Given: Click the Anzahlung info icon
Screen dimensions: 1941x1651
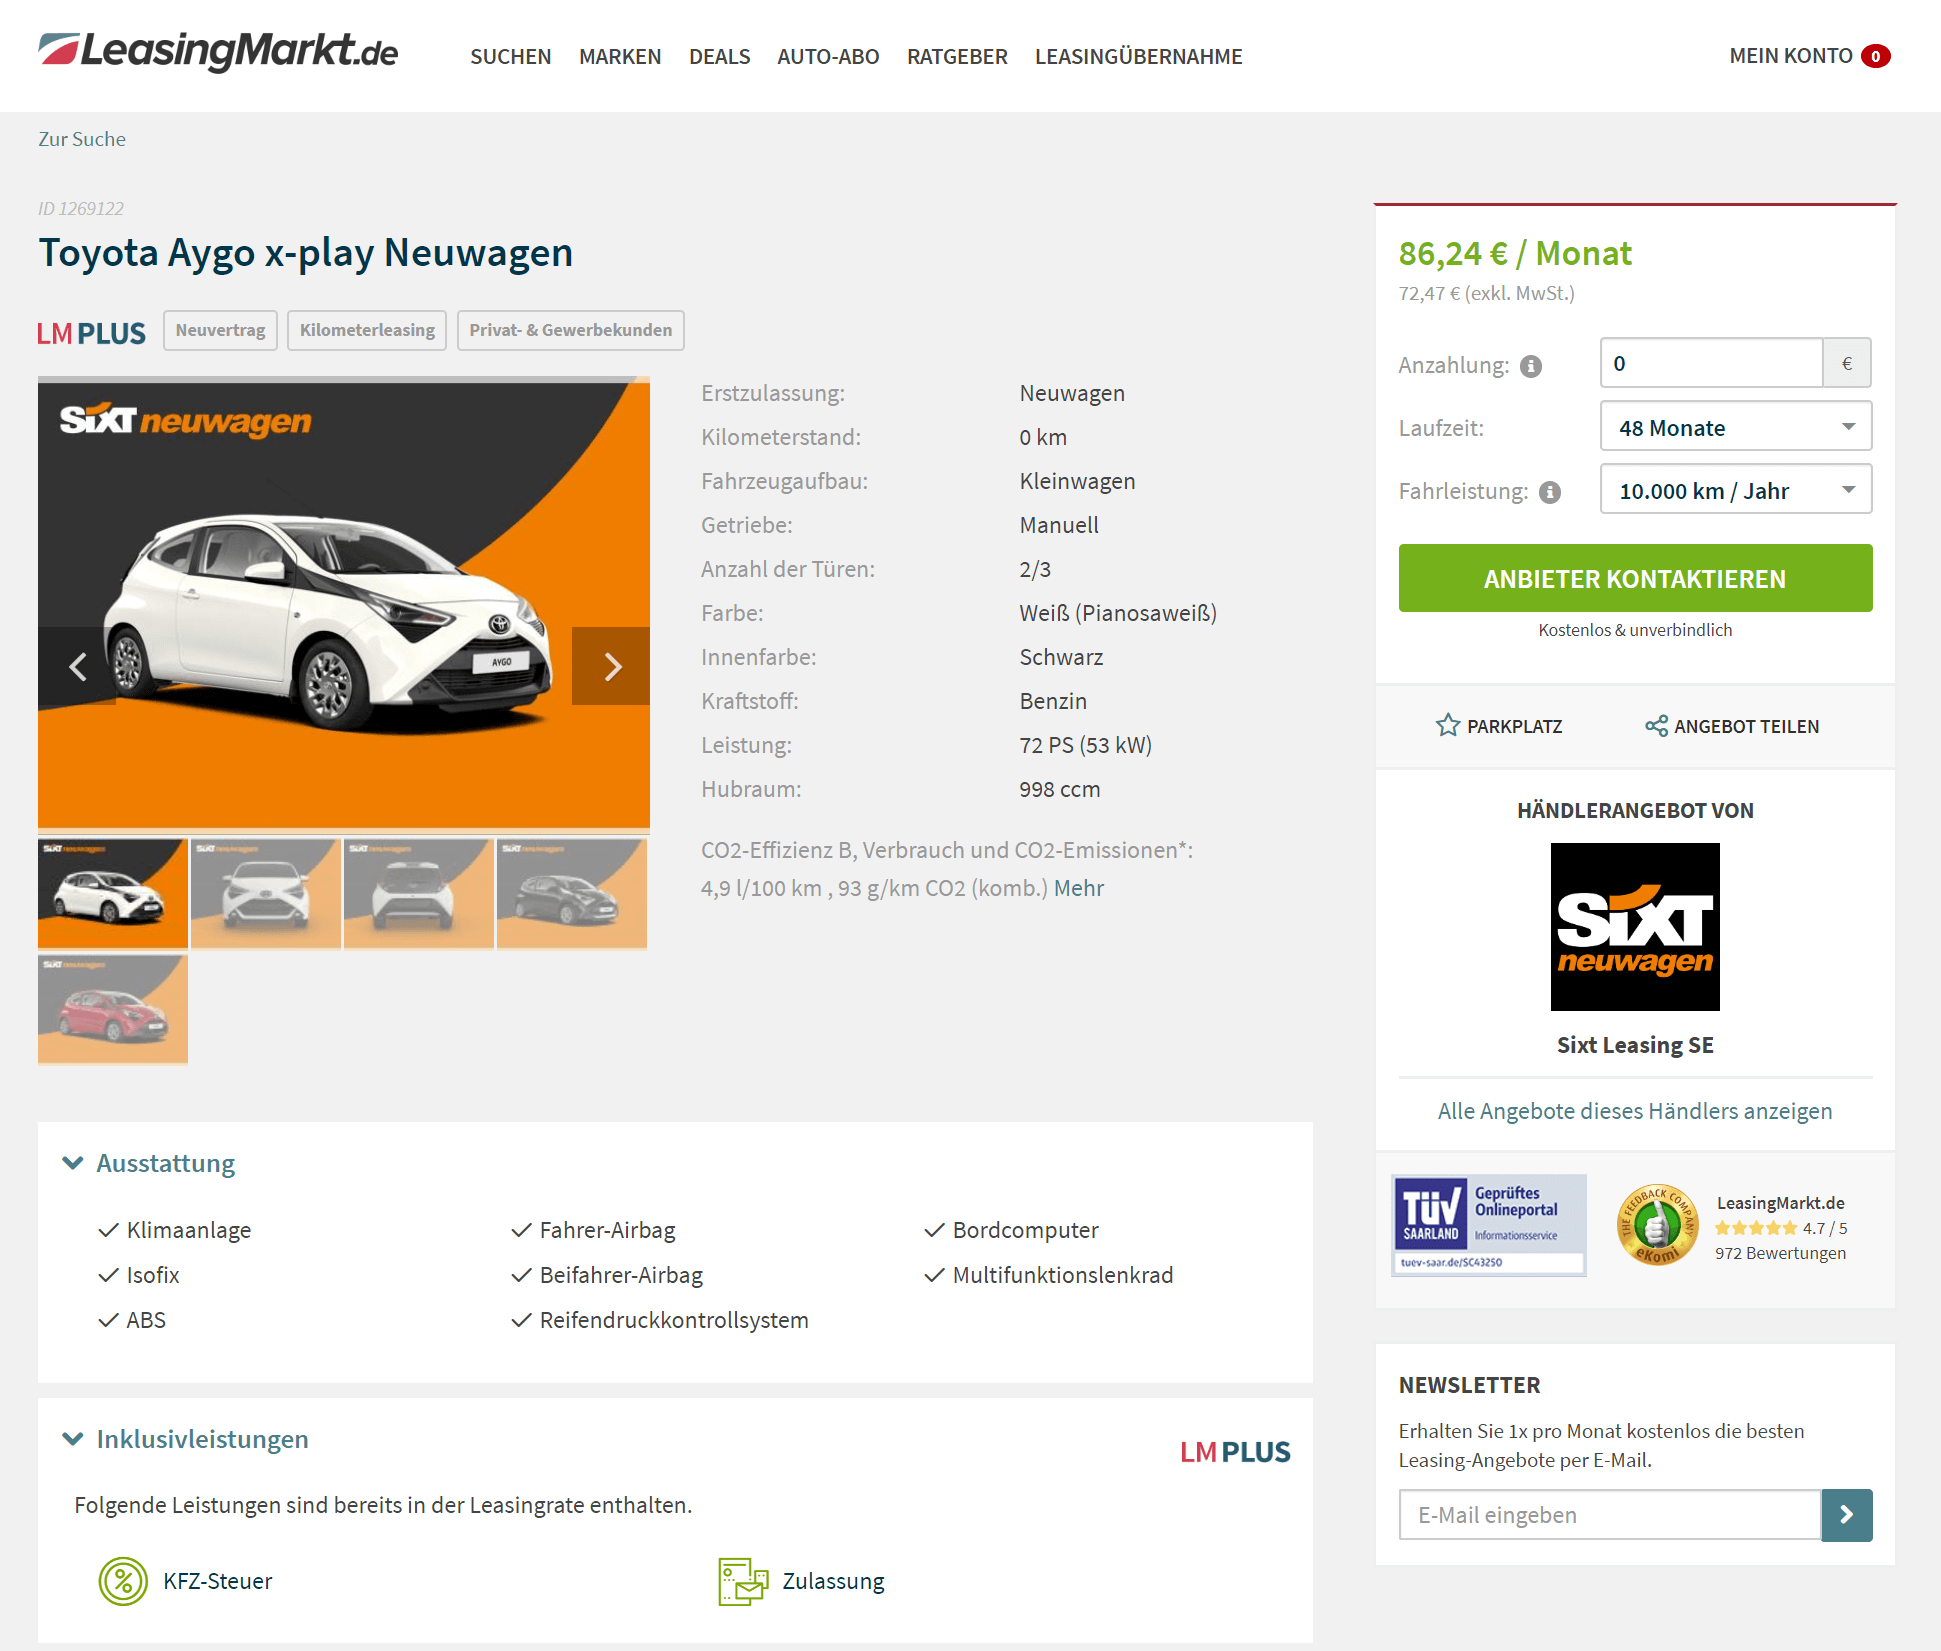Looking at the screenshot, I should 1531,366.
